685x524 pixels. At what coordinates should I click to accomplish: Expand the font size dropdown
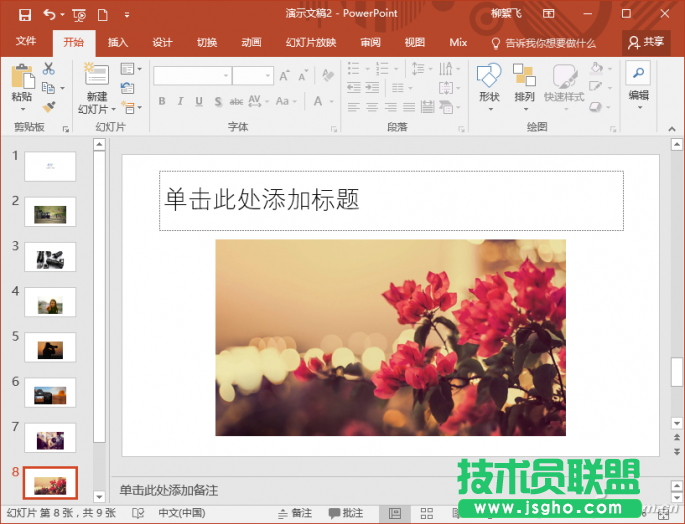pyautogui.click(x=267, y=76)
